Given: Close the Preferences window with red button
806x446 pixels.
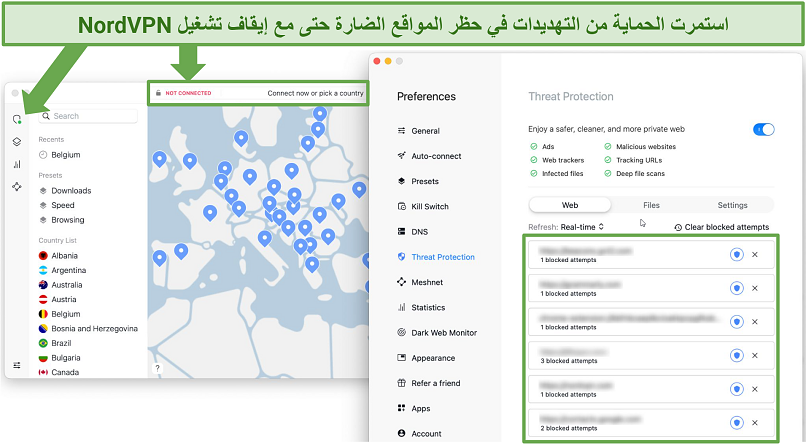Looking at the screenshot, I should (x=377, y=61).
